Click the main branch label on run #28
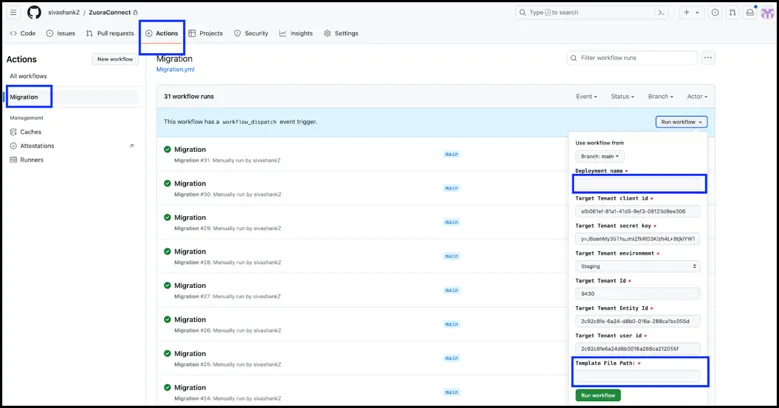 click(x=452, y=256)
